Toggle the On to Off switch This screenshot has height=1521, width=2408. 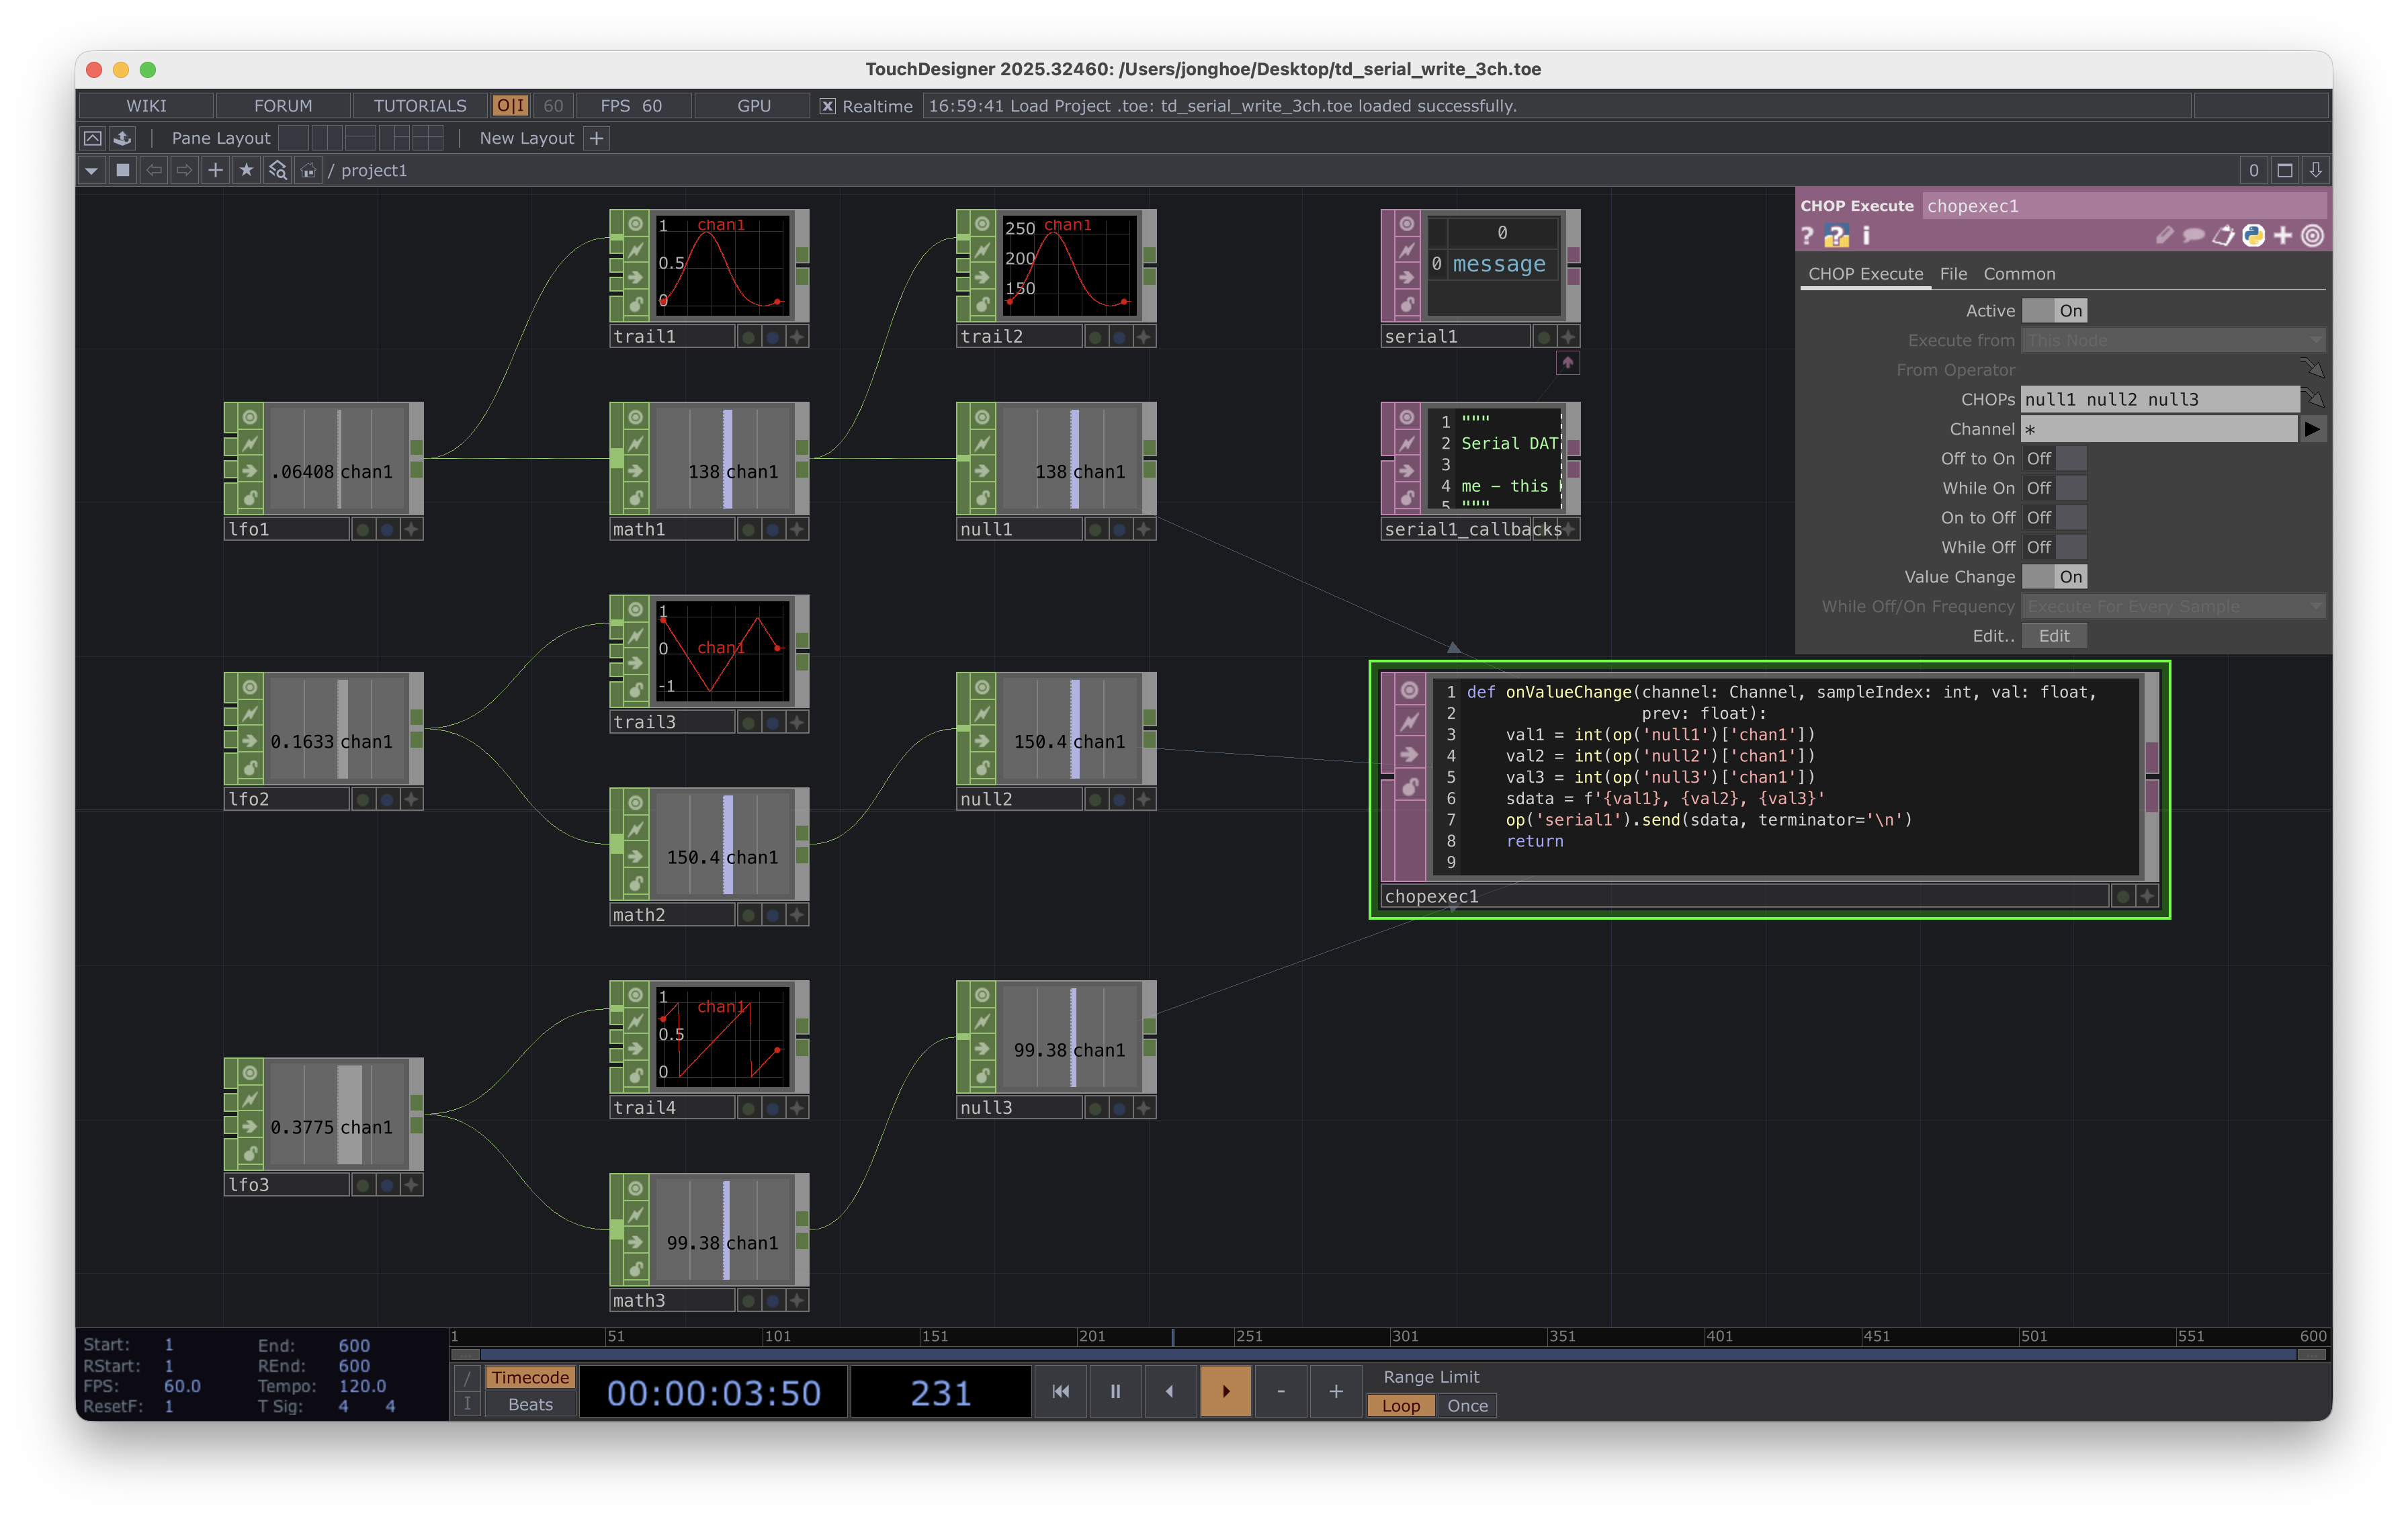pyautogui.click(x=2054, y=518)
